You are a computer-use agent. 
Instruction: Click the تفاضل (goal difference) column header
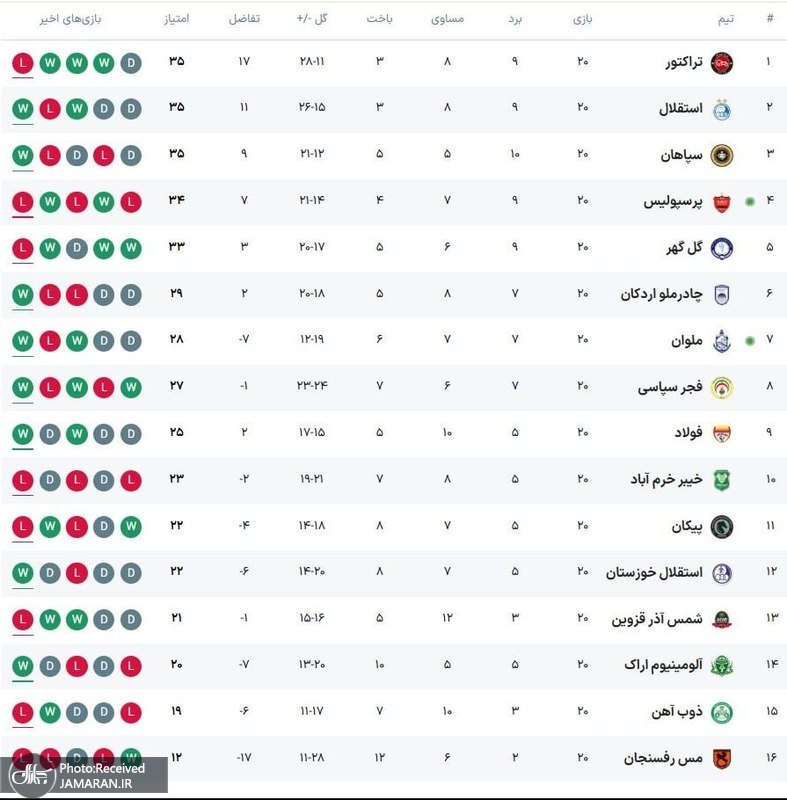pos(244,19)
